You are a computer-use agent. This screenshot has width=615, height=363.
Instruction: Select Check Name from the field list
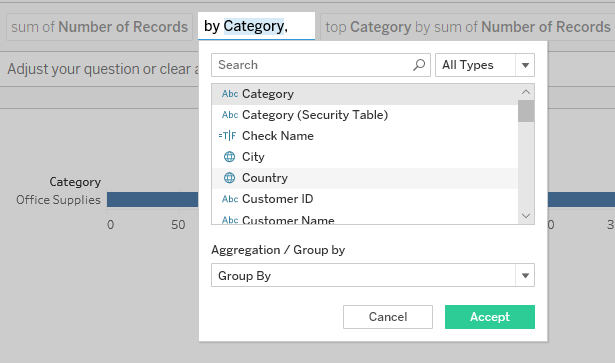coord(365,136)
